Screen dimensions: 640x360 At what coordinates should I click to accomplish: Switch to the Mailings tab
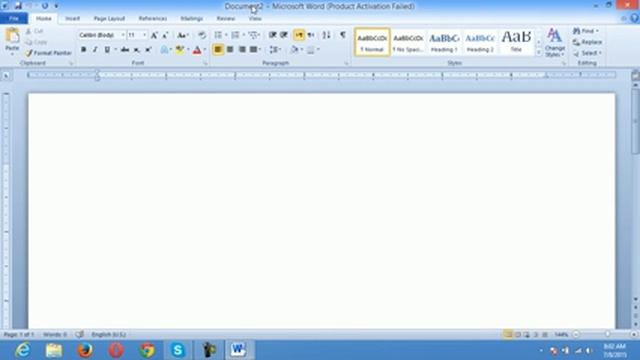pyautogui.click(x=191, y=18)
